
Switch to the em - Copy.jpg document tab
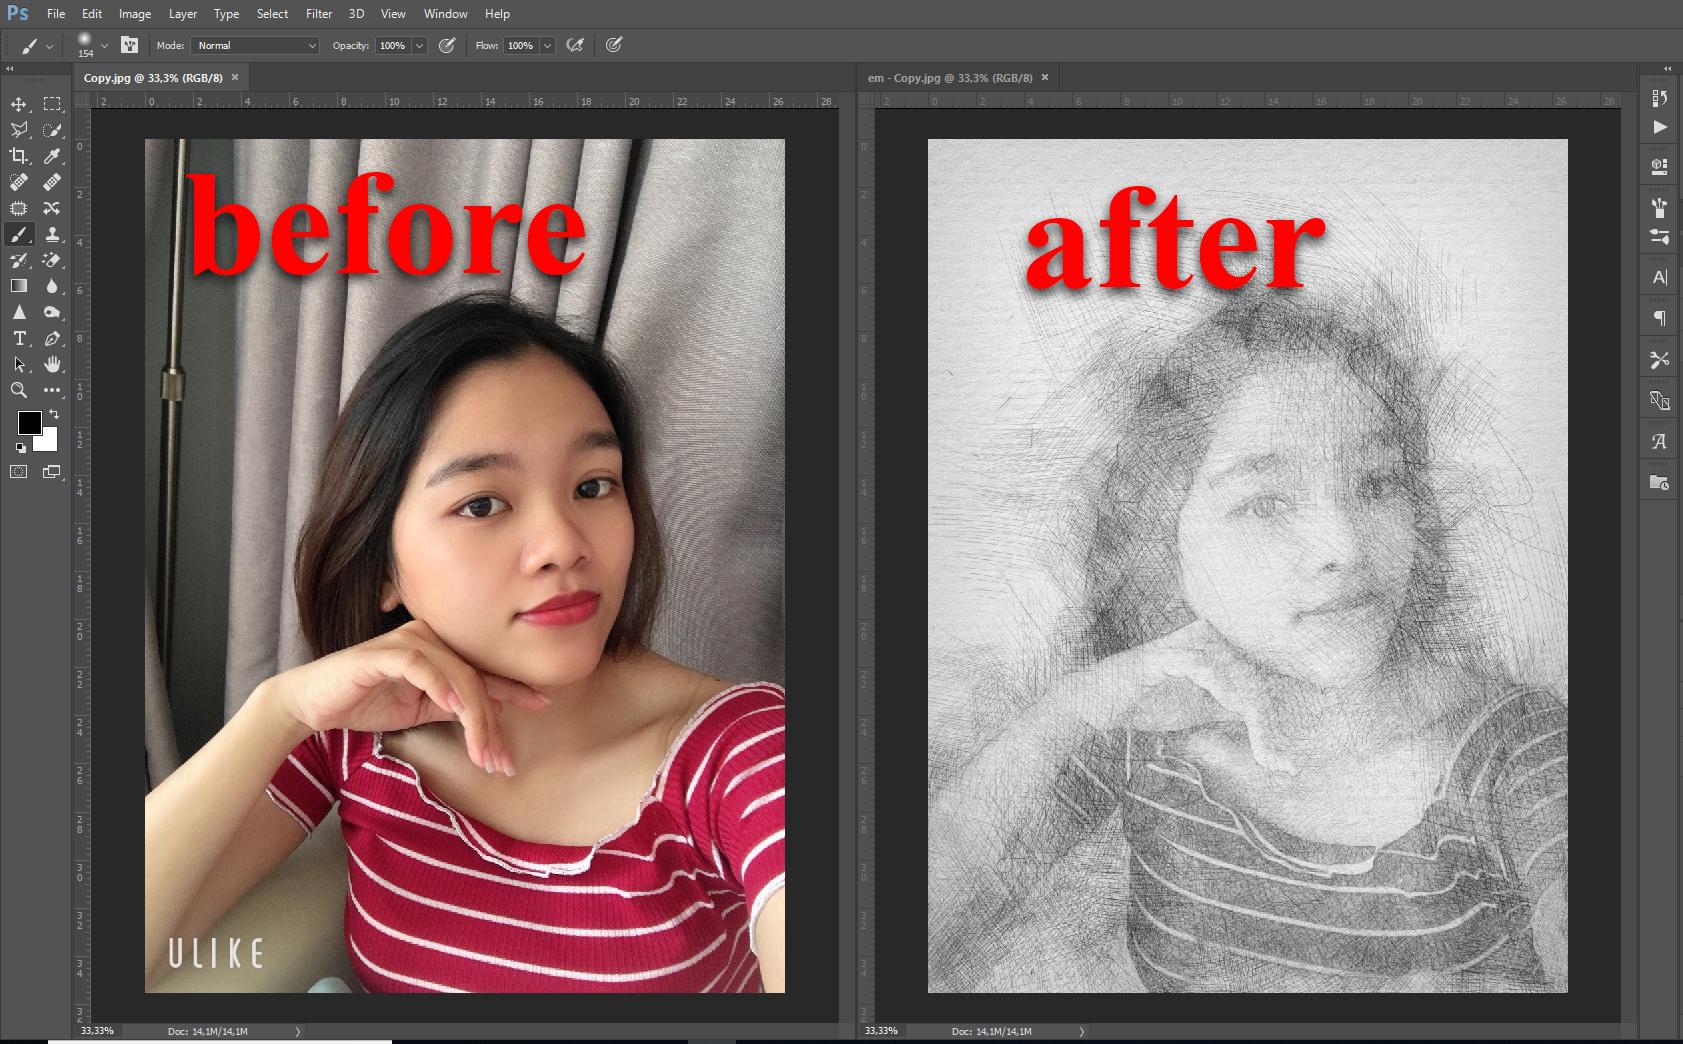(x=950, y=77)
